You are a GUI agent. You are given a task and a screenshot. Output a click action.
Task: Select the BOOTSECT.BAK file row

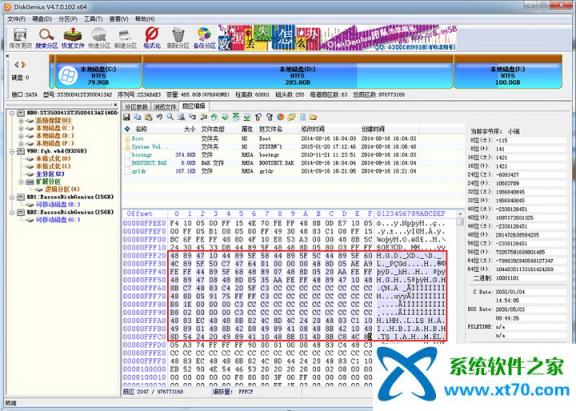[x=270, y=163]
